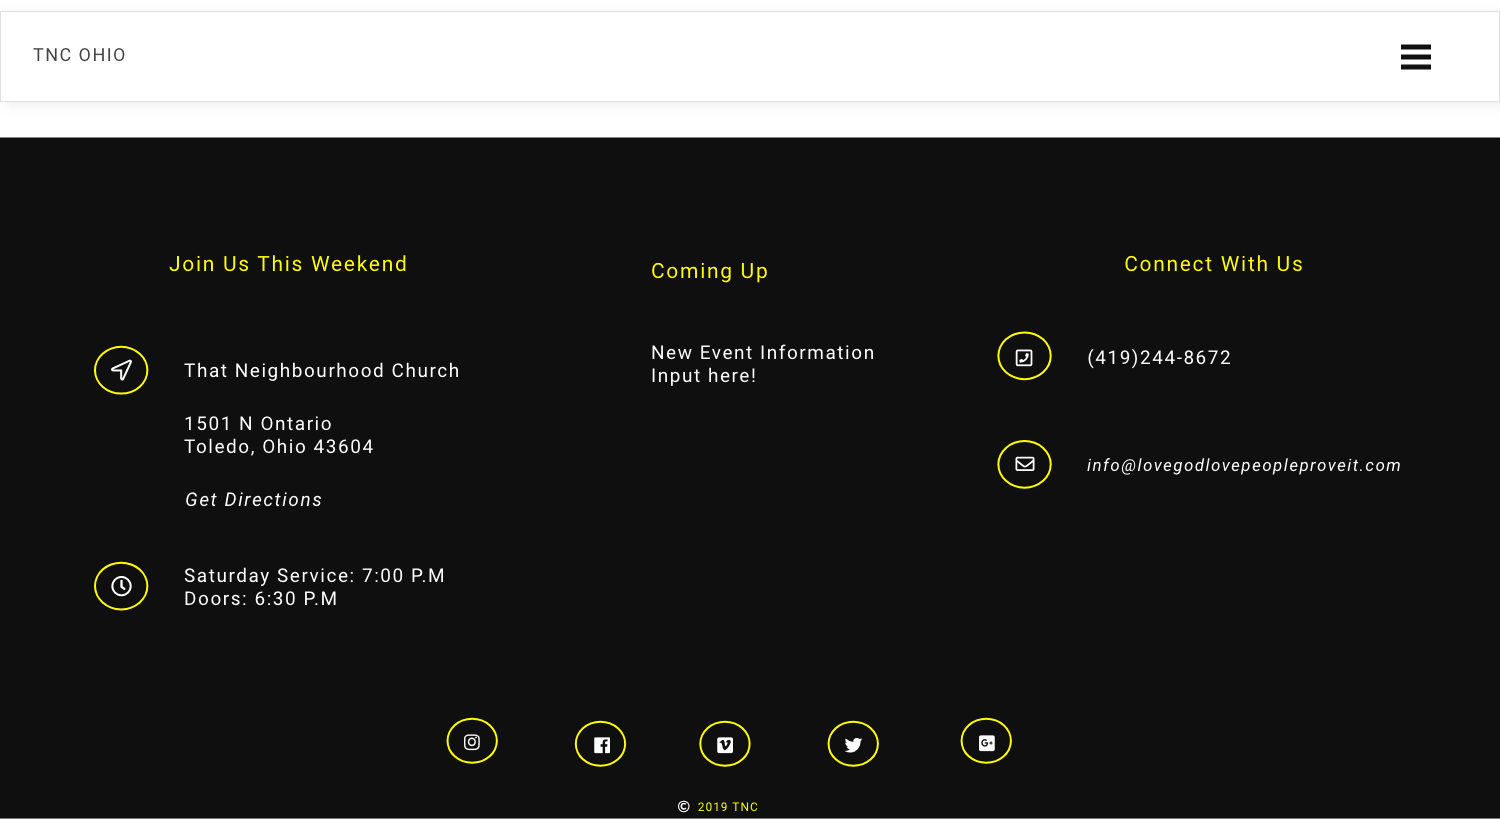Select the Coming Up section heading

click(710, 271)
